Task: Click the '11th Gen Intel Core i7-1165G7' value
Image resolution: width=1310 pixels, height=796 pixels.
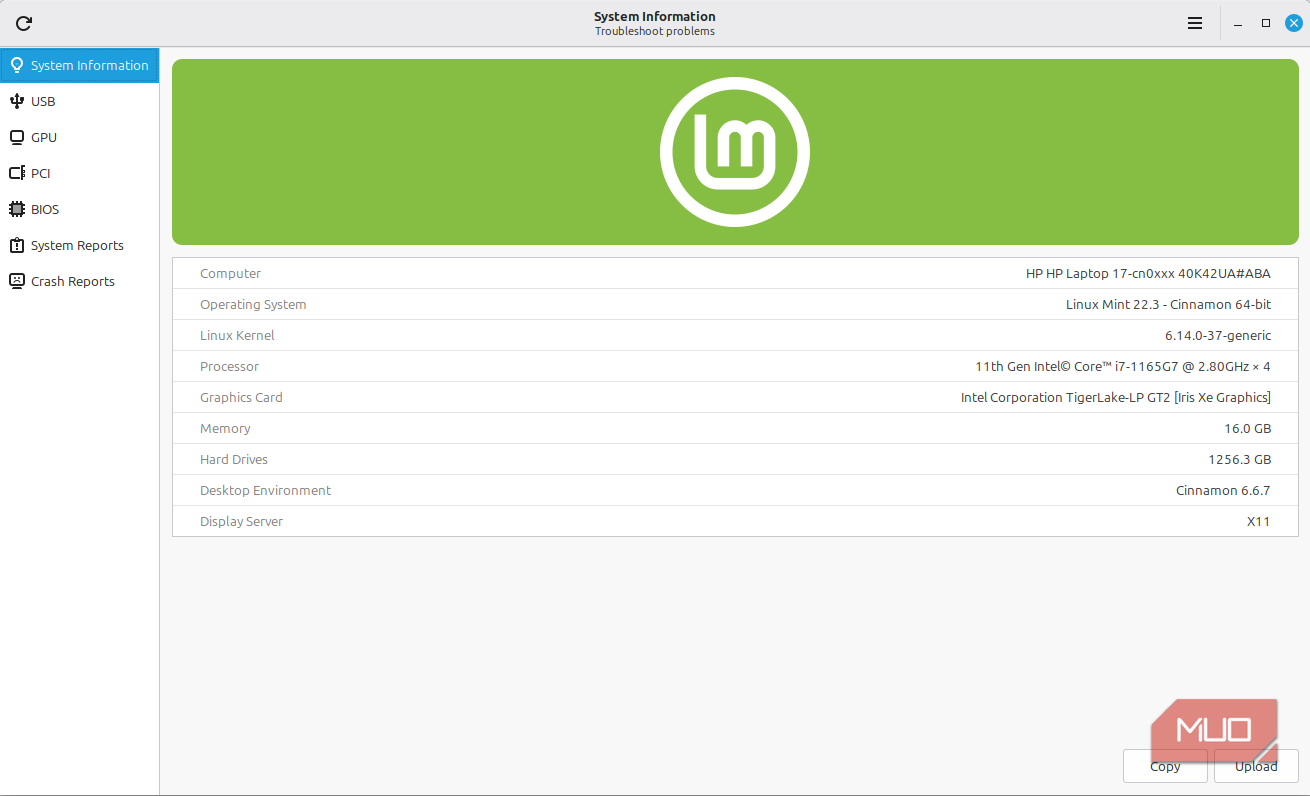Action: (x=1123, y=366)
